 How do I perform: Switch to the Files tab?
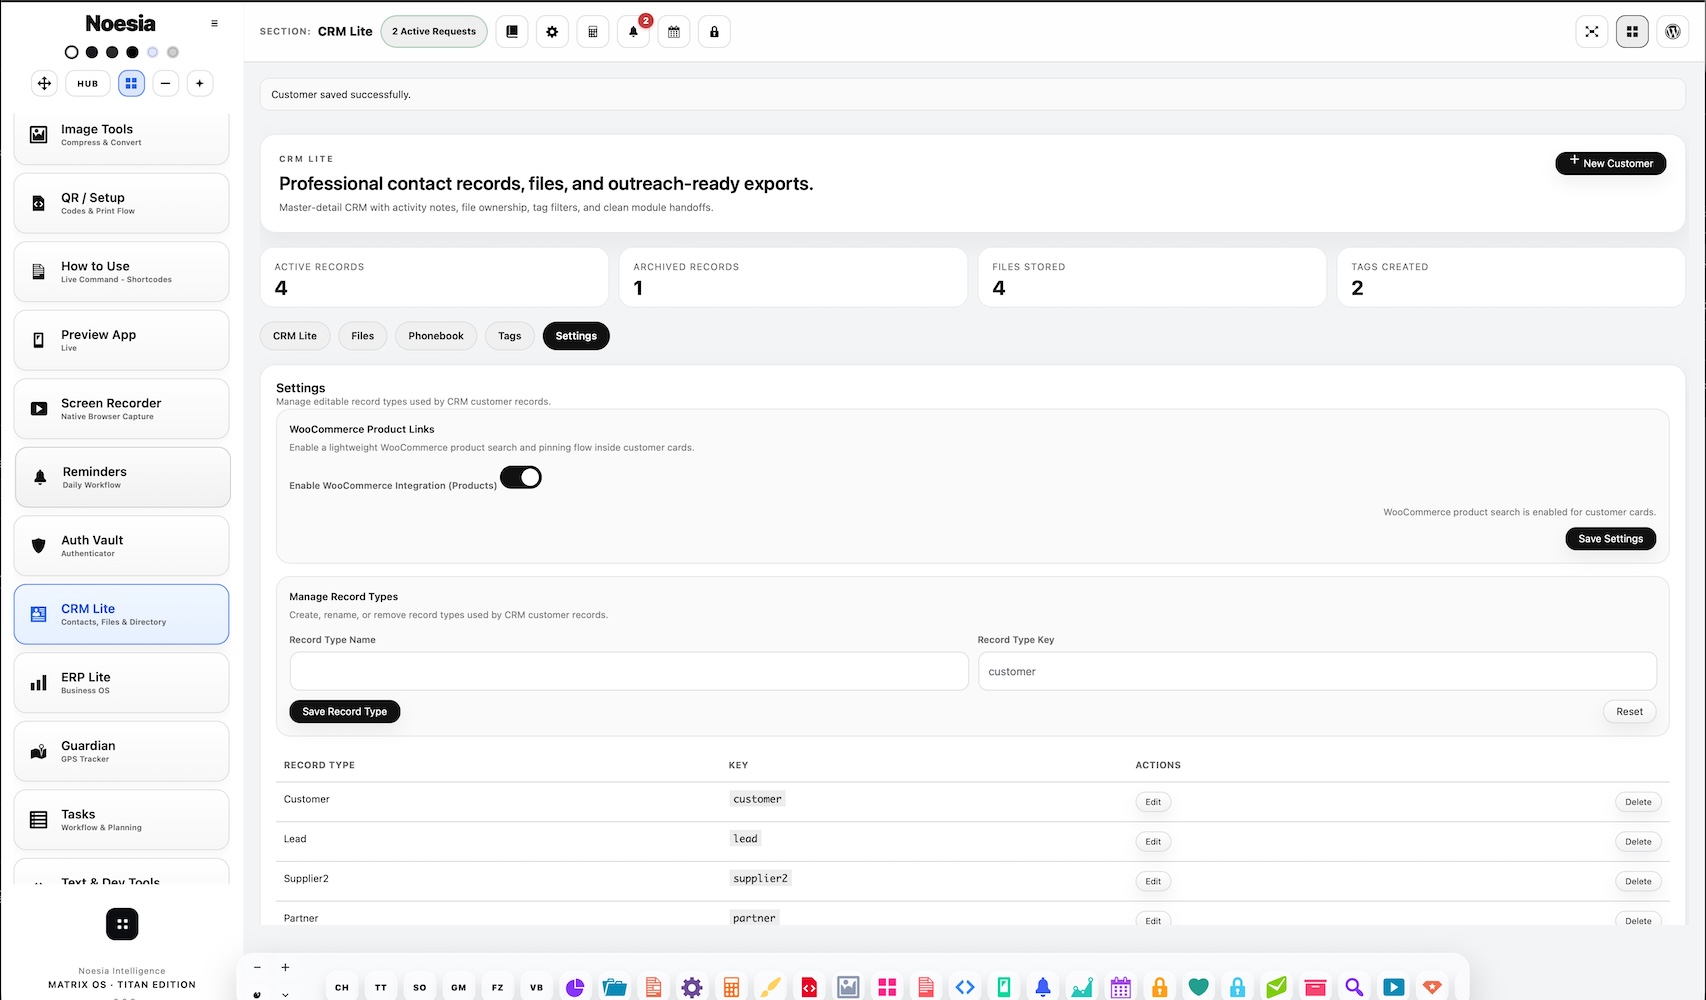363,336
